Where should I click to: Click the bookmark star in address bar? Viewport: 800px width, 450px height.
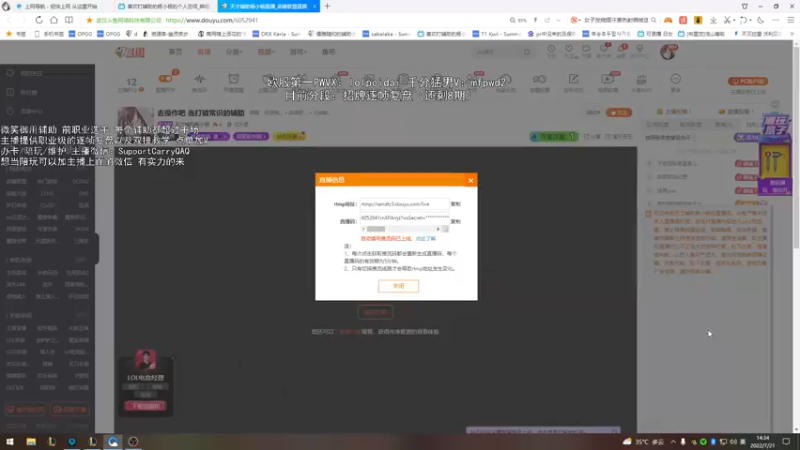point(89,20)
